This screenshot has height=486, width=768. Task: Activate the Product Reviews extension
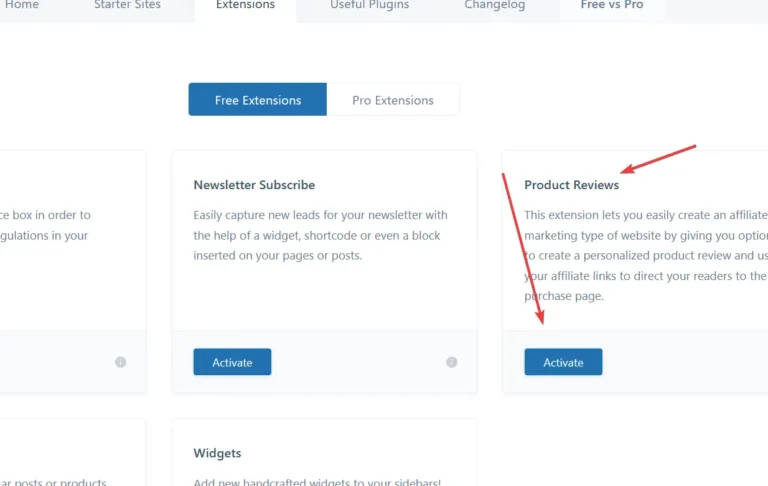(563, 362)
